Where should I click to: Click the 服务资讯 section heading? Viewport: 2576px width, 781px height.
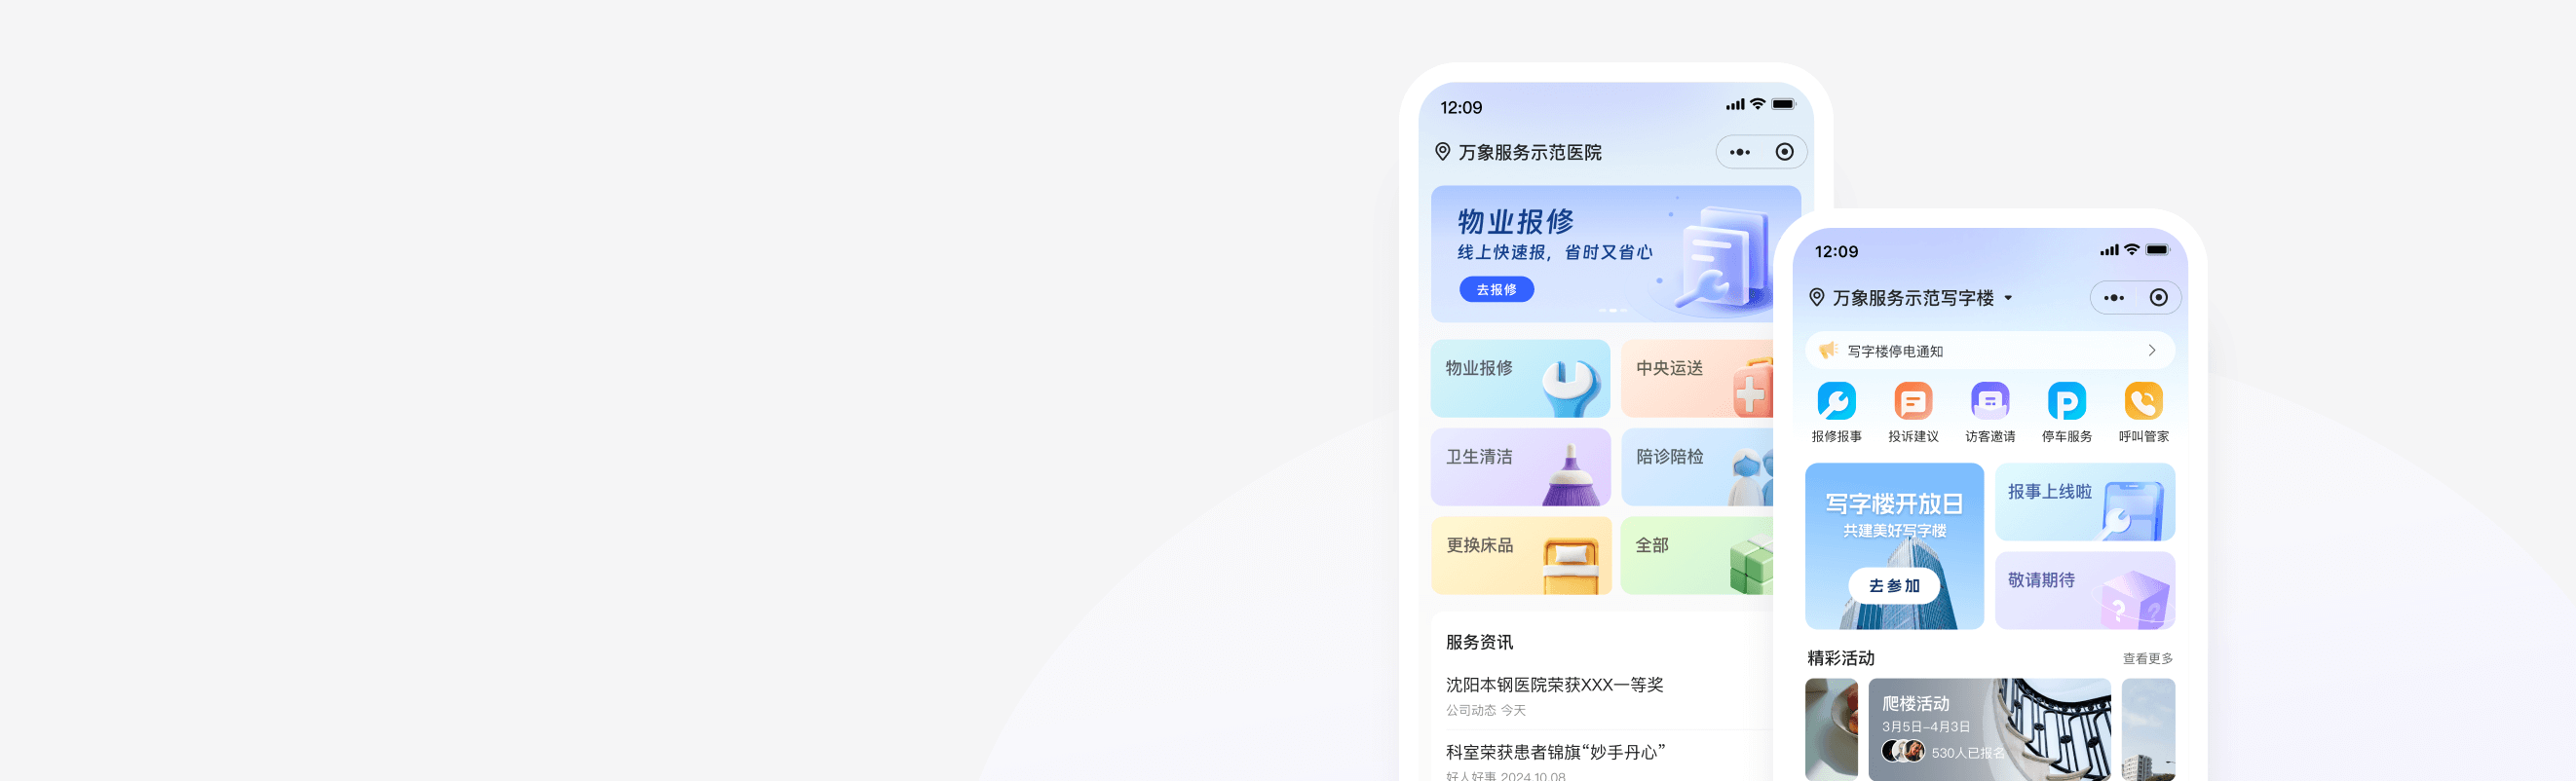[1479, 642]
